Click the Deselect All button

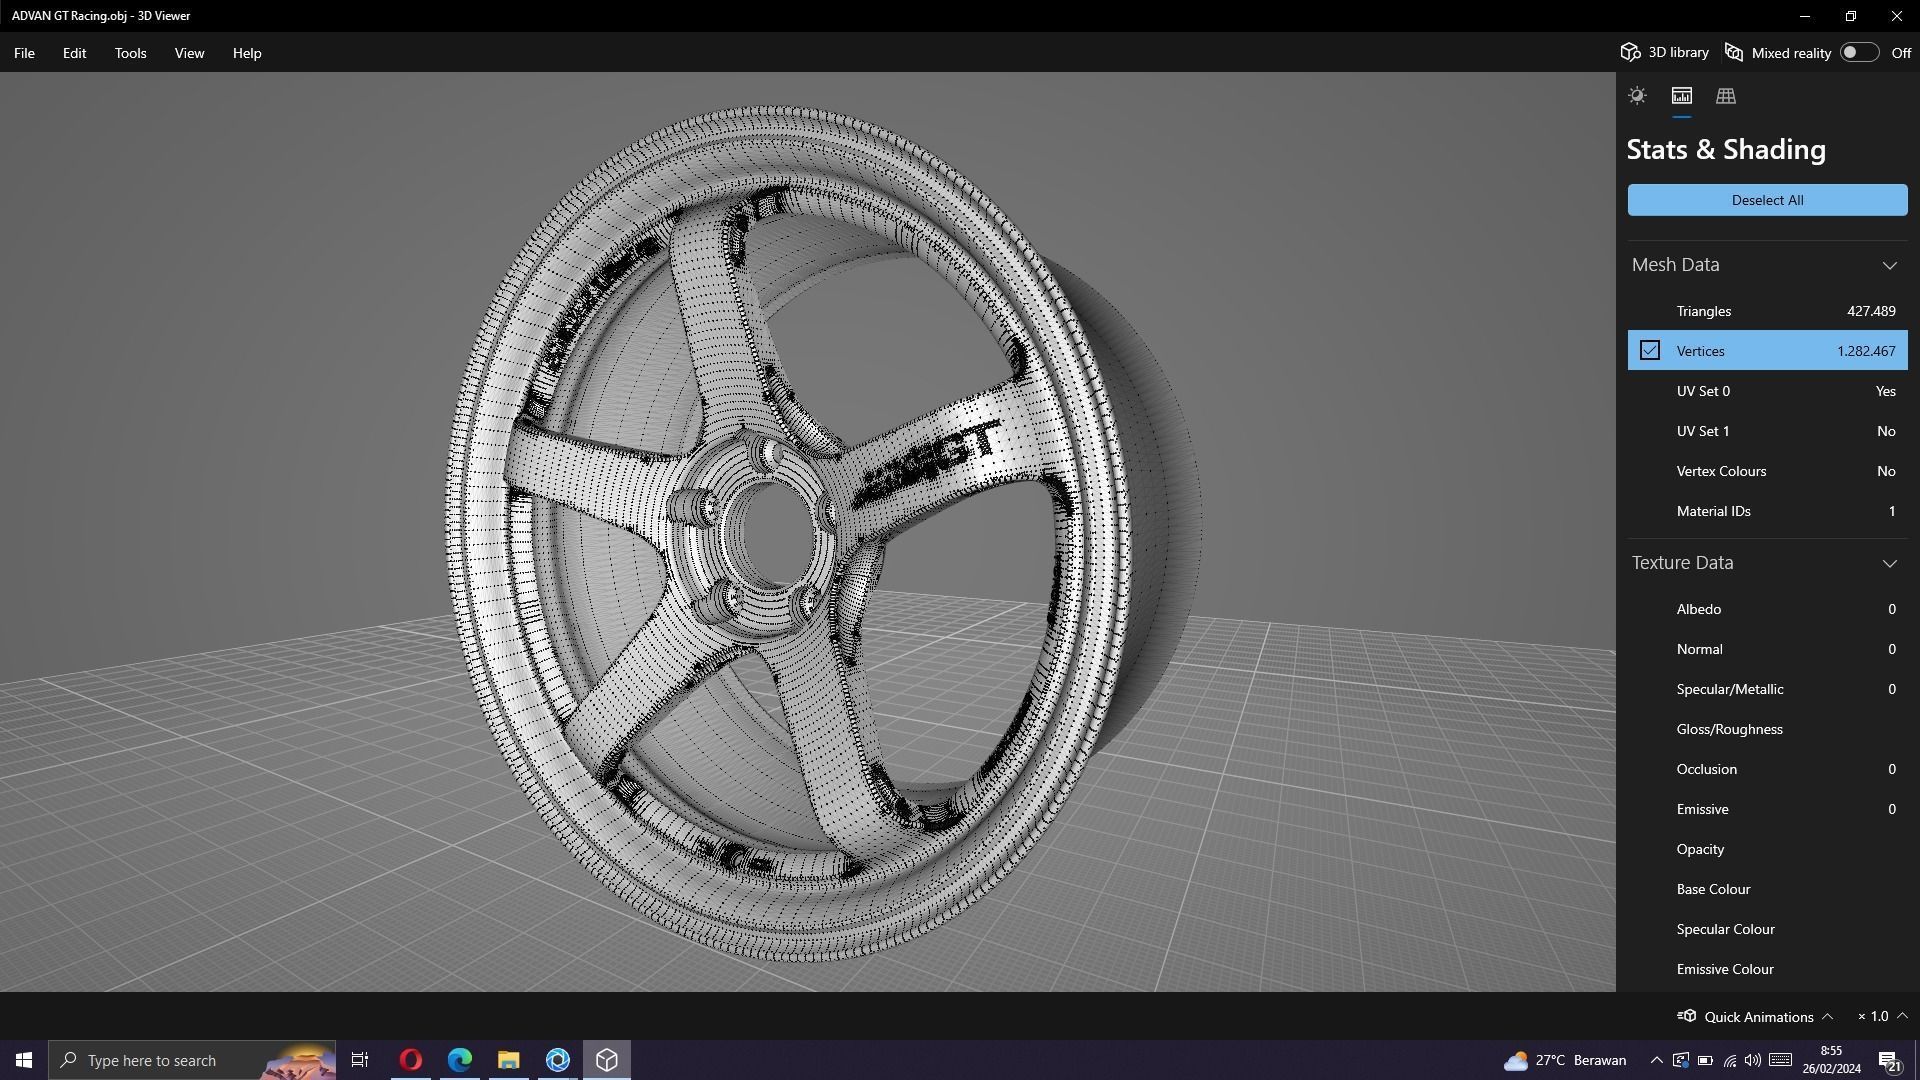tap(1767, 200)
